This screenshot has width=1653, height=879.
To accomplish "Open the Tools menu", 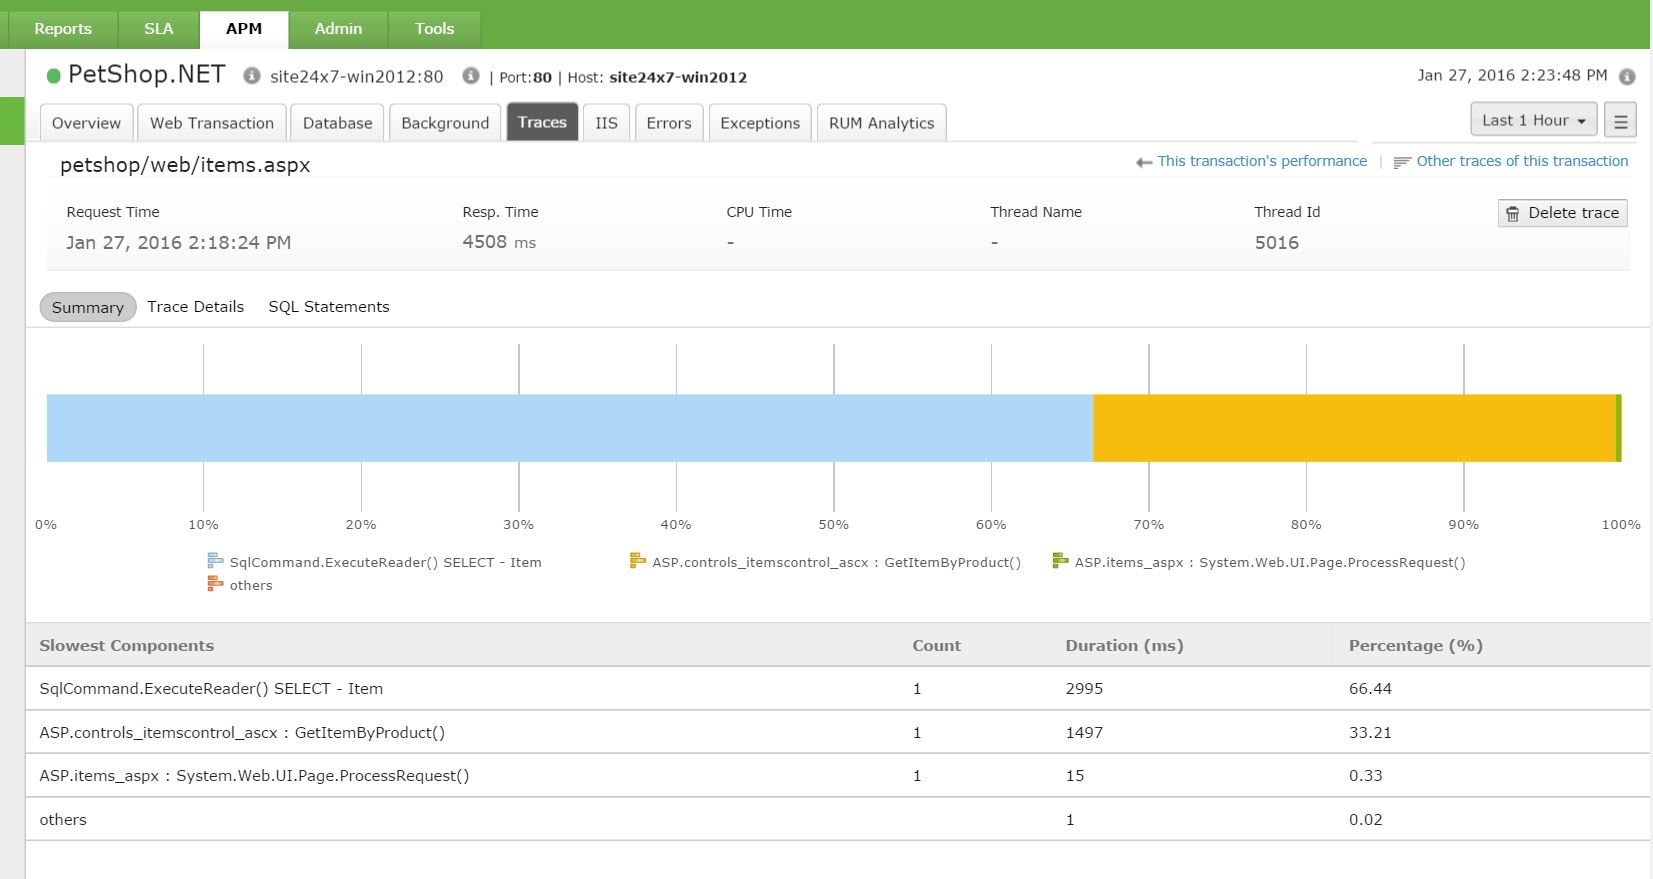I will pyautogui.click(x=434, y=29).
